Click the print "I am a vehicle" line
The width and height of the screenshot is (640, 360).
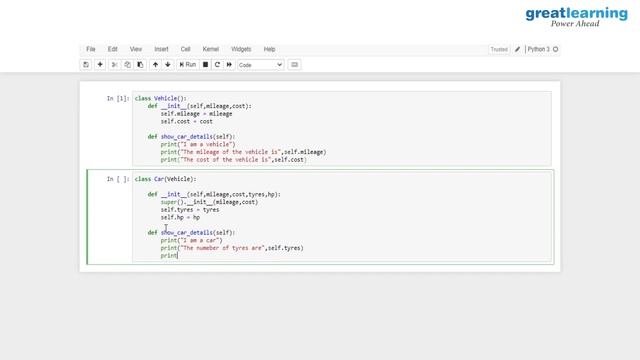click(x=198, y=144)
